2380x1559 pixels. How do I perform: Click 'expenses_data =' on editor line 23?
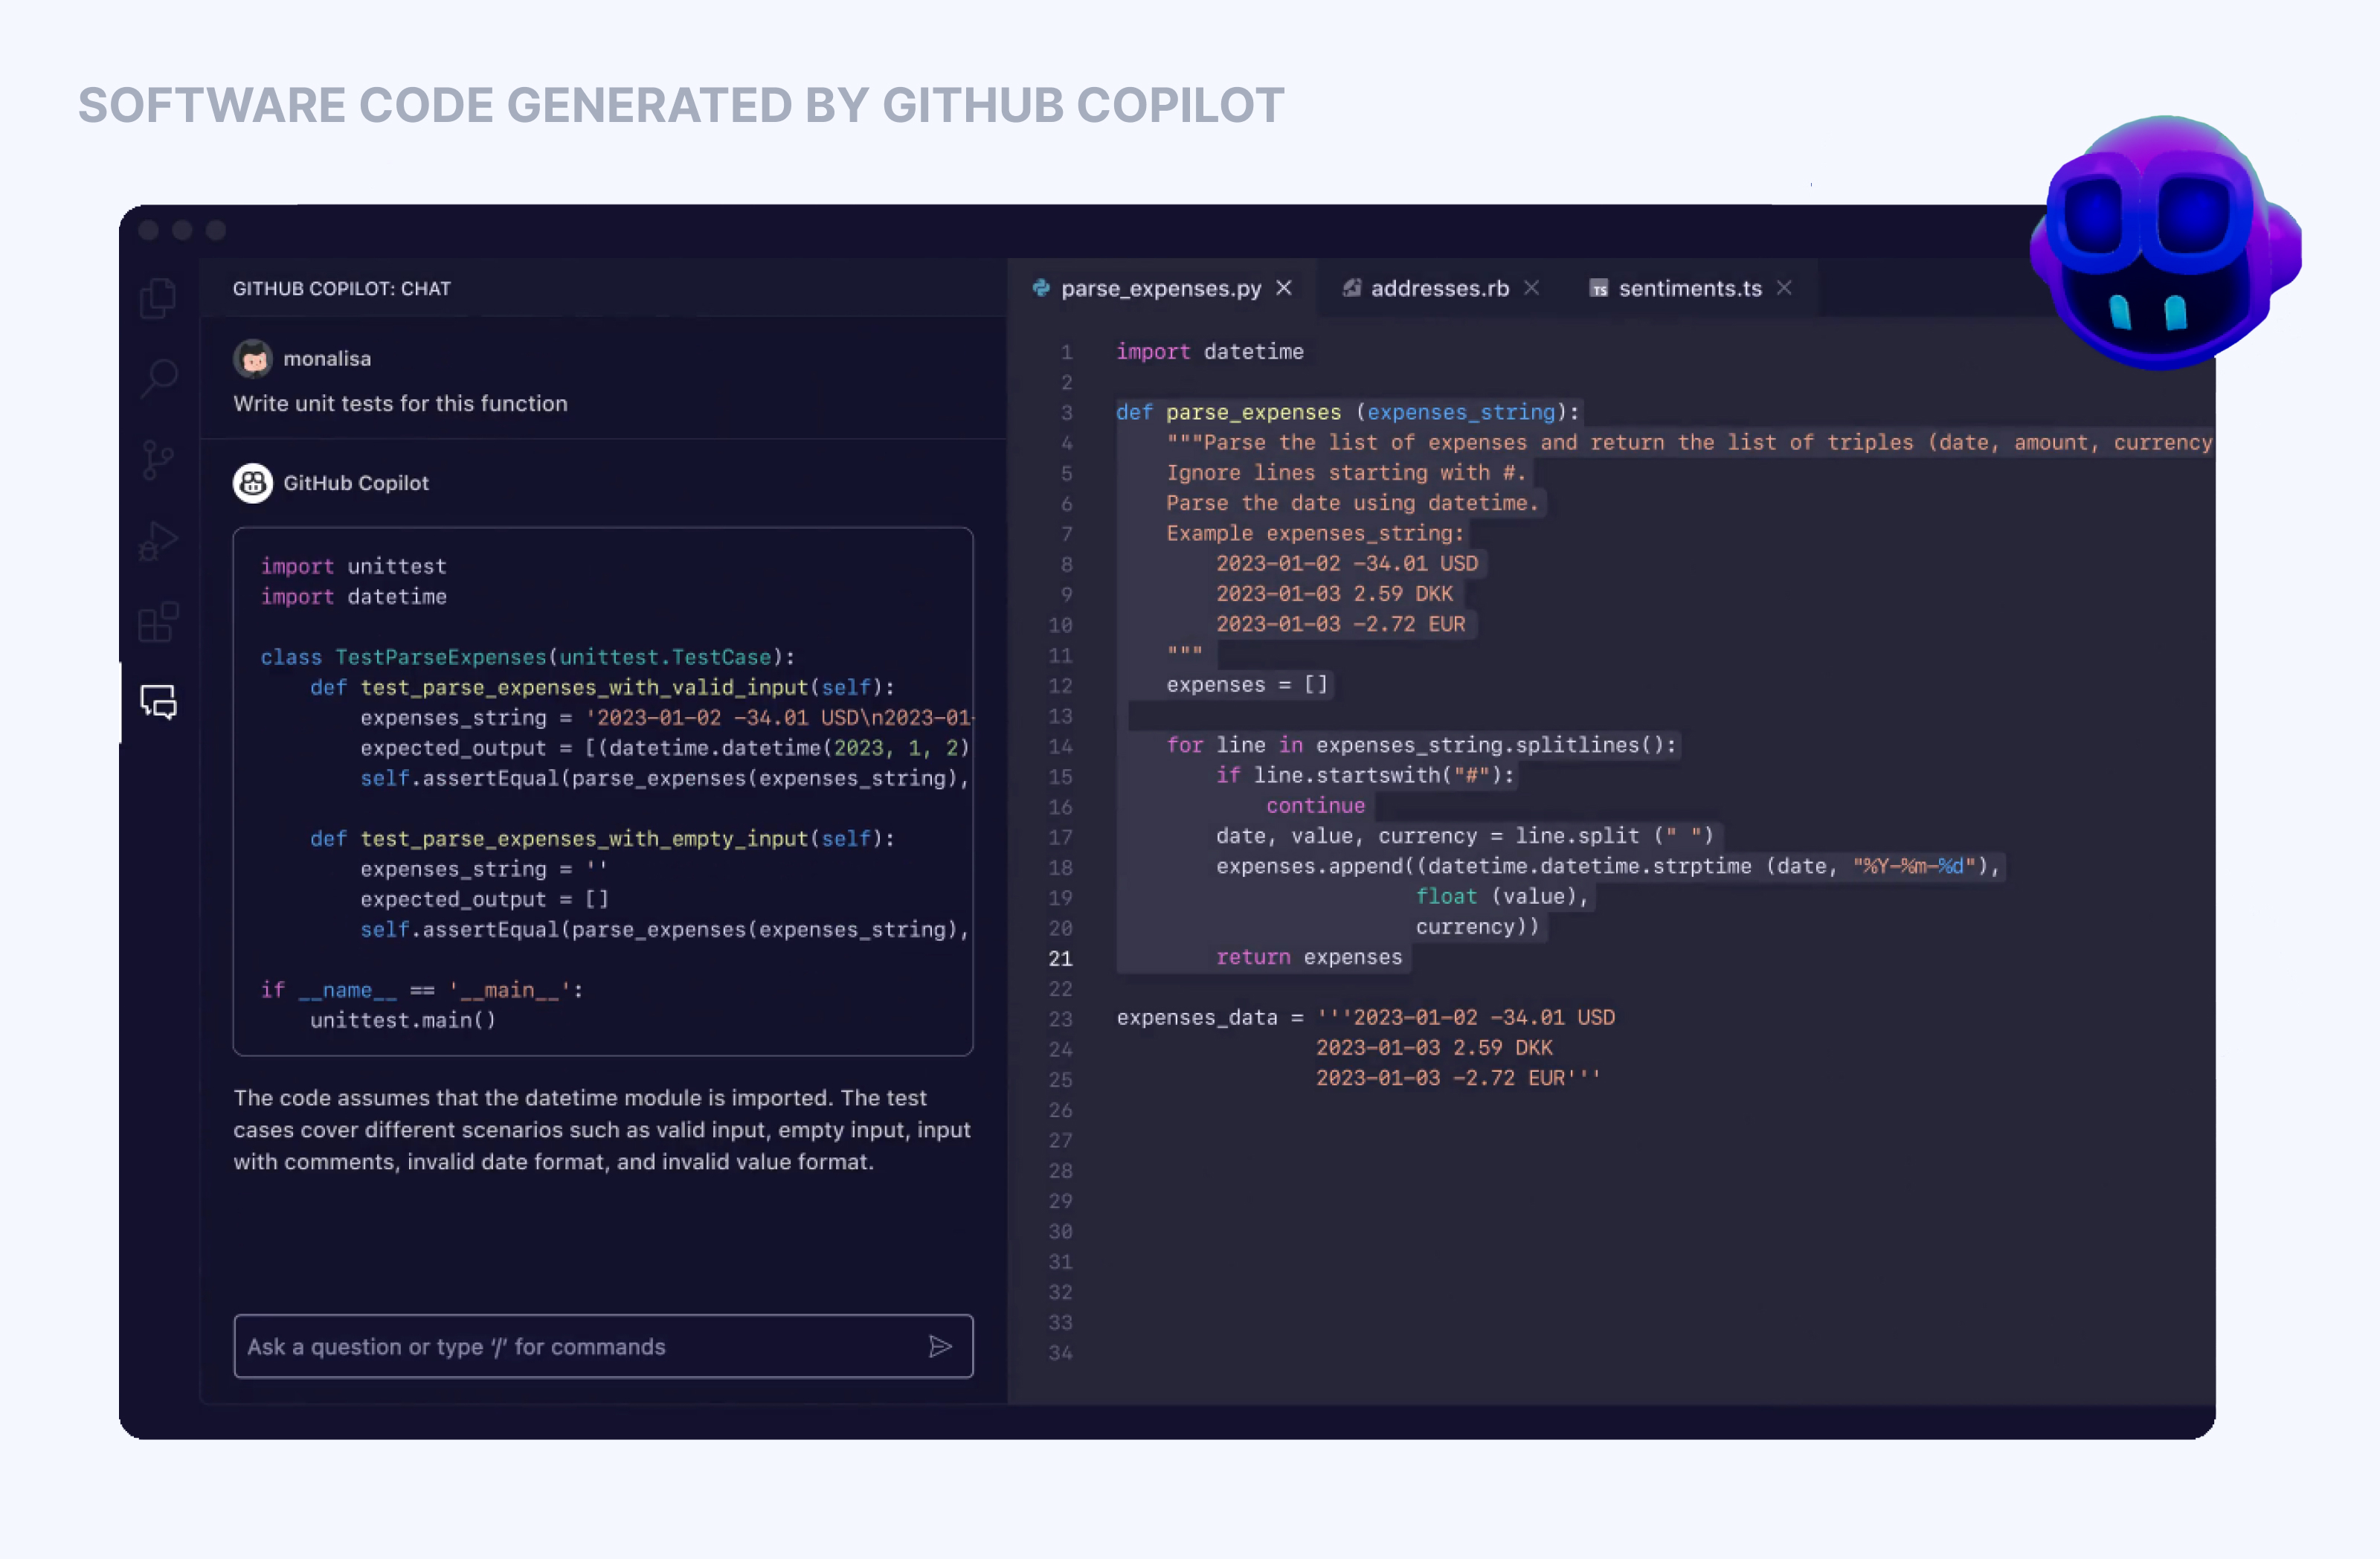(1210, 1018)
